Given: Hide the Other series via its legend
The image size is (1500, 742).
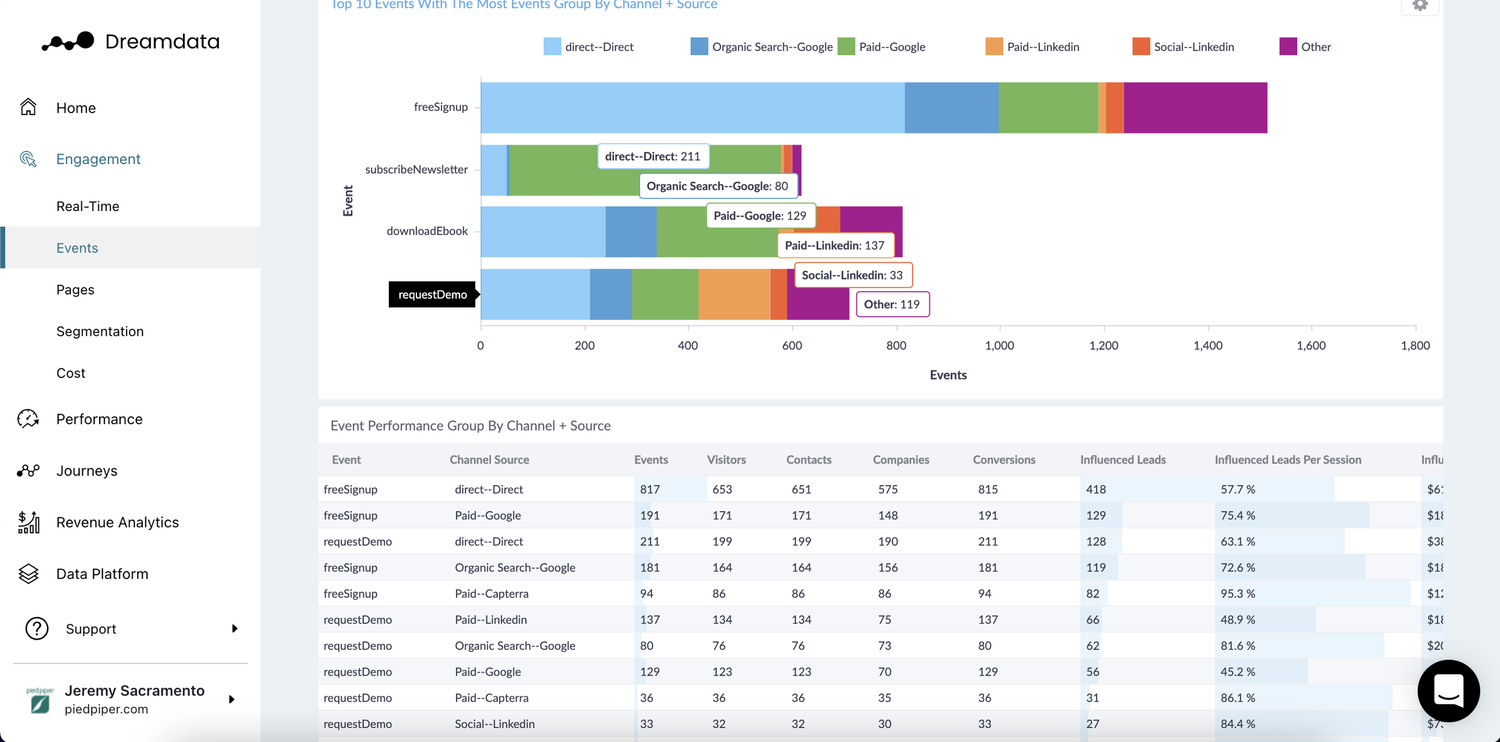Looking at the screenshot, I should (1305, 46).
